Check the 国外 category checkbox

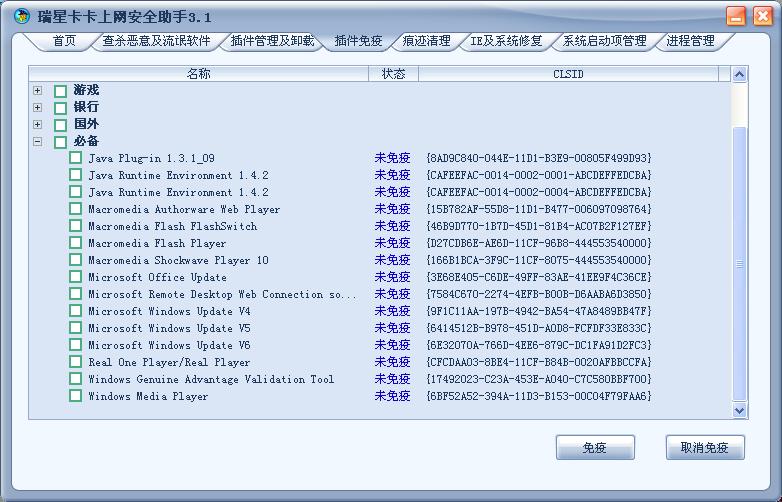click(60, 125)
